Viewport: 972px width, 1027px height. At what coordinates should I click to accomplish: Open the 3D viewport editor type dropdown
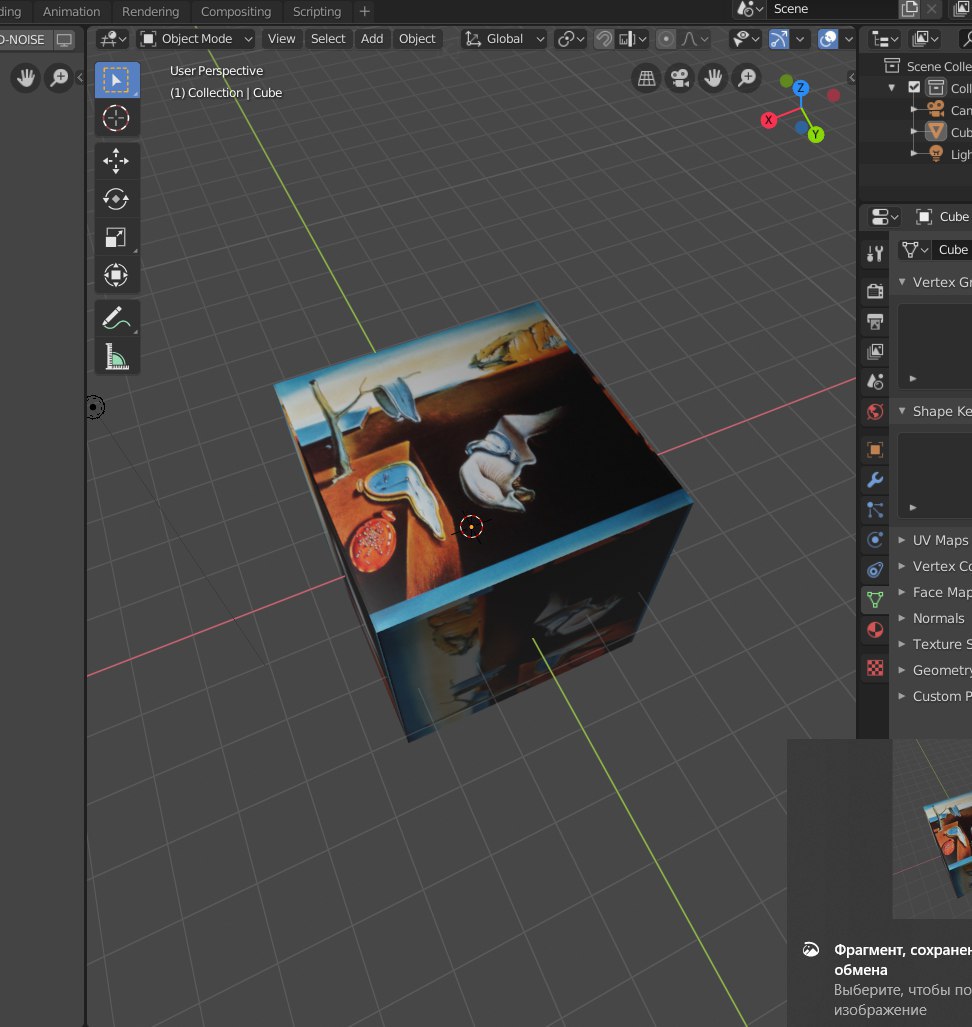click(113, 39)
